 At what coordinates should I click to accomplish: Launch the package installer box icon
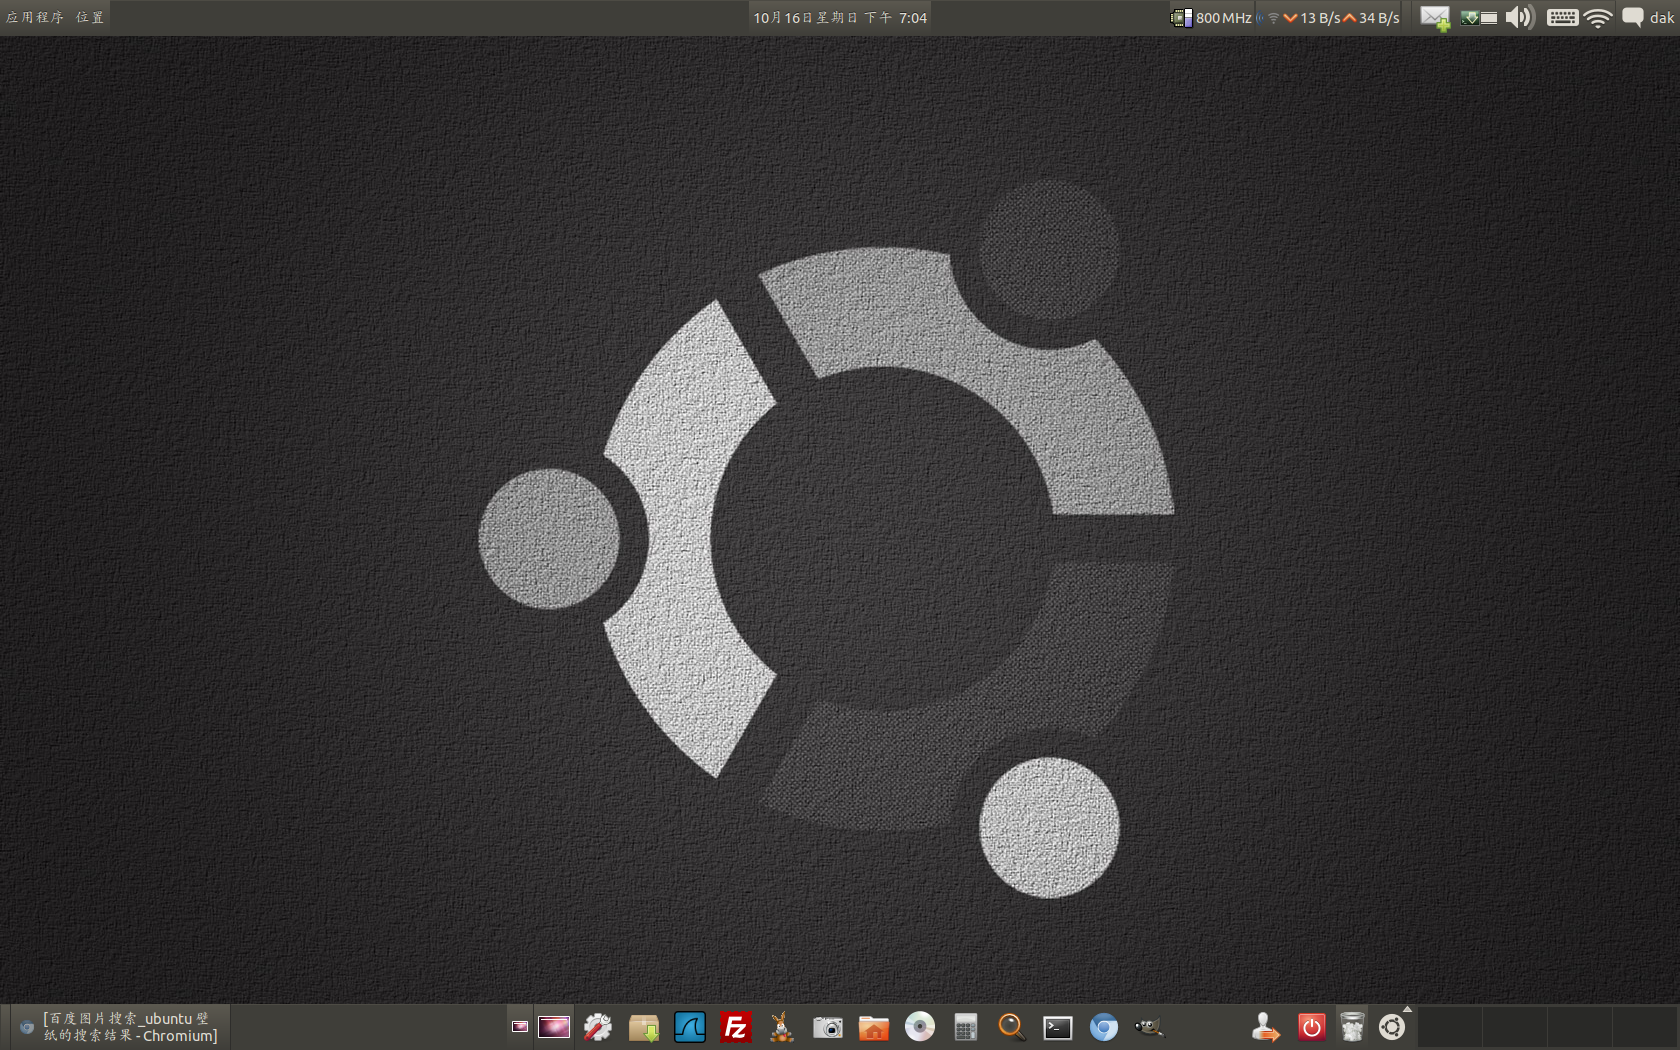tap(644, 1027)
